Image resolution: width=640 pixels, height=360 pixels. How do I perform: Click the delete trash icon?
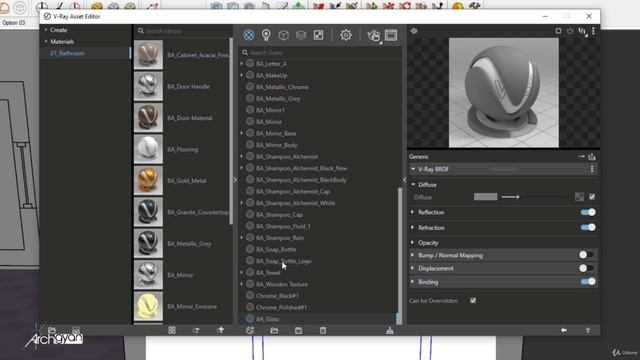point(323,330)
